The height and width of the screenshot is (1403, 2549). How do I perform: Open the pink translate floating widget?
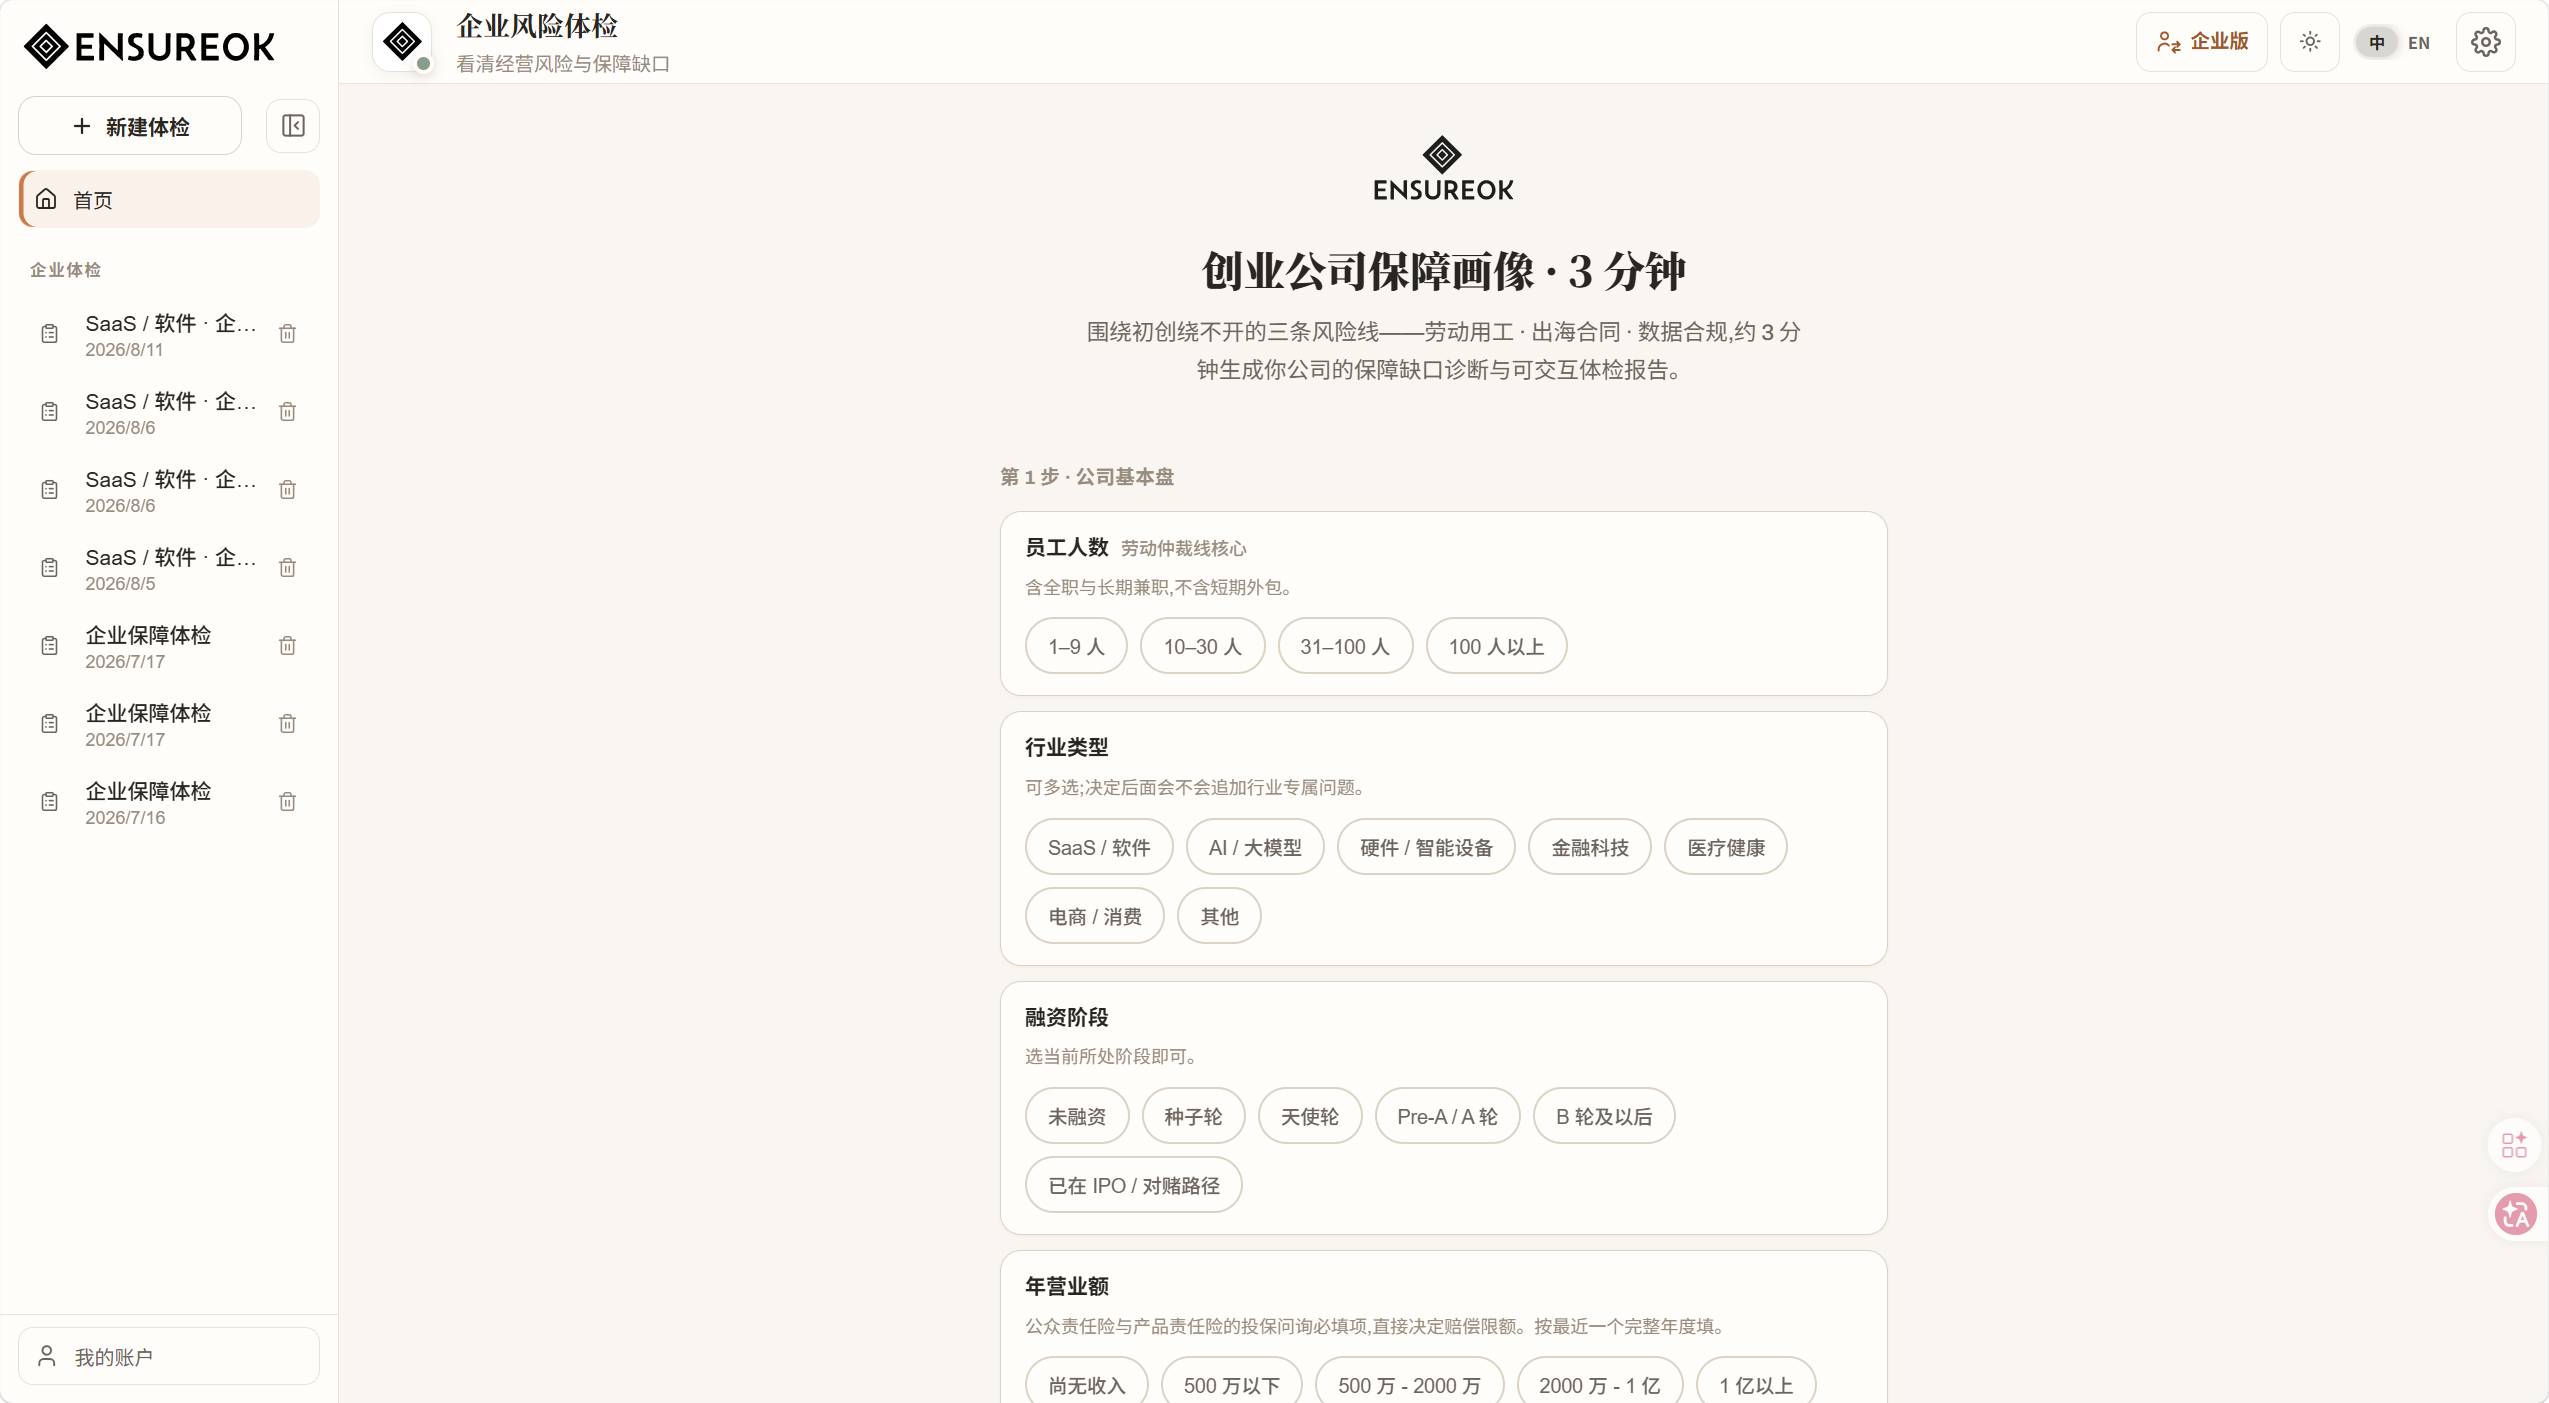tap(2515, 1215)
